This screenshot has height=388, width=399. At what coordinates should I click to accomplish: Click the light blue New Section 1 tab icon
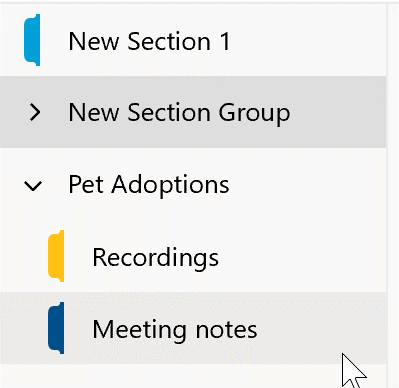(32, 40)
